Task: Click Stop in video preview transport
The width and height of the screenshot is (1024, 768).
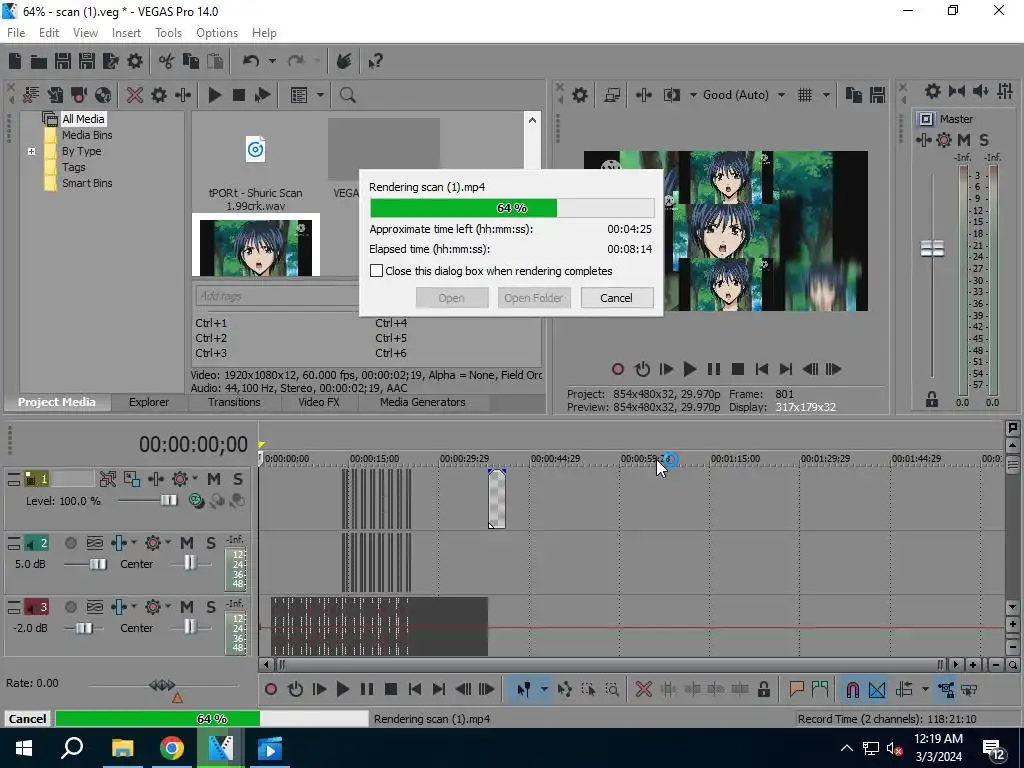Action: (x=737, y=369)
